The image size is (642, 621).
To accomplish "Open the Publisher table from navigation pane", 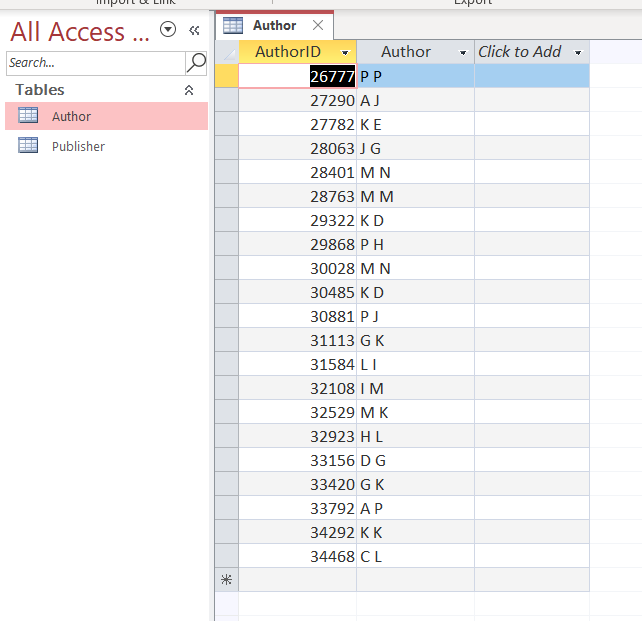I will click(x=78, y=146).
